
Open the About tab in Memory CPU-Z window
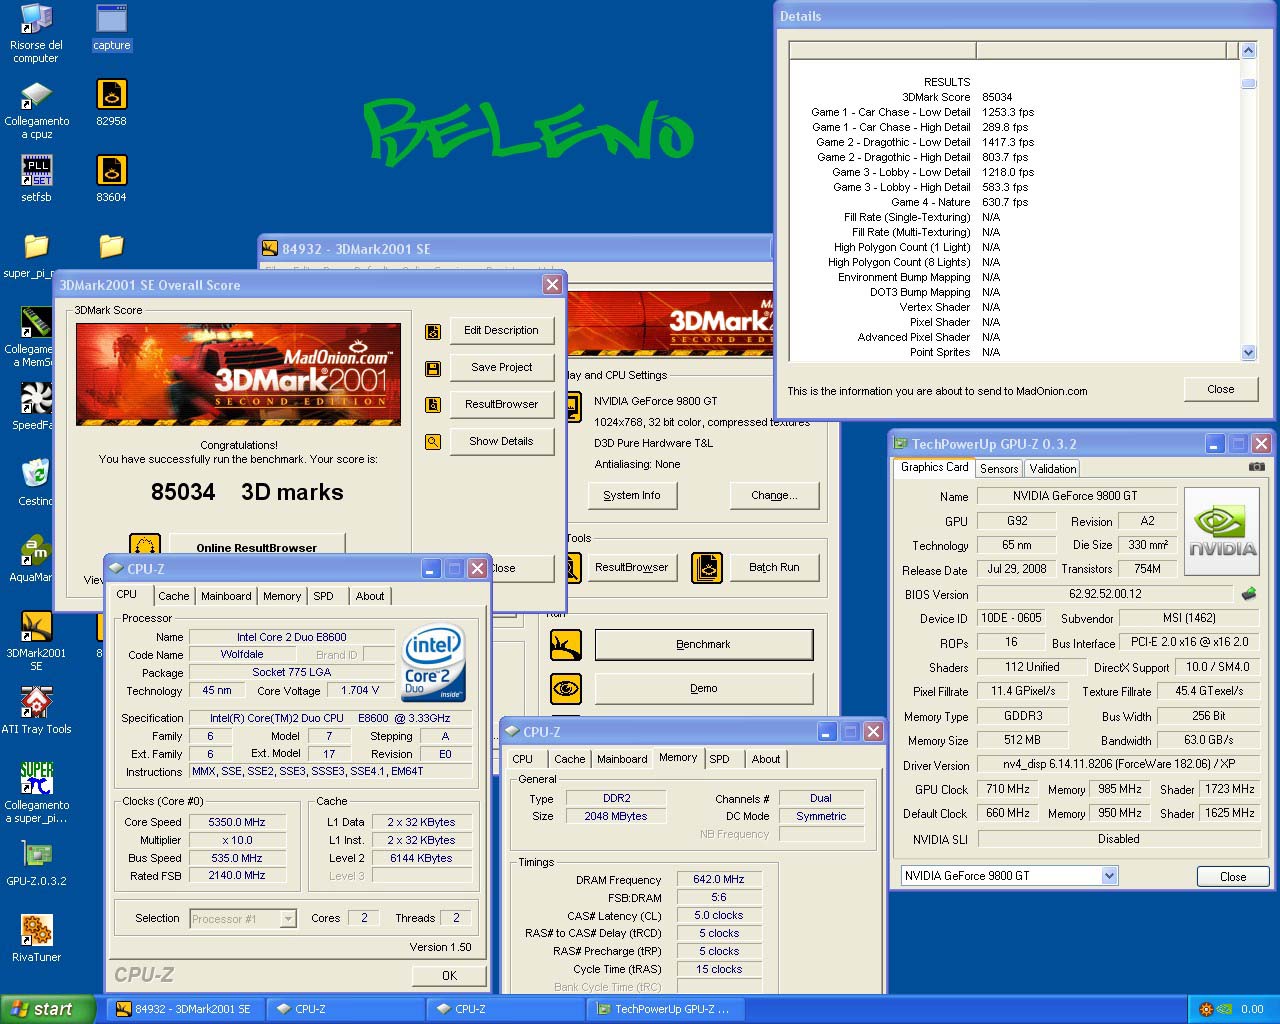coord(766,759)
